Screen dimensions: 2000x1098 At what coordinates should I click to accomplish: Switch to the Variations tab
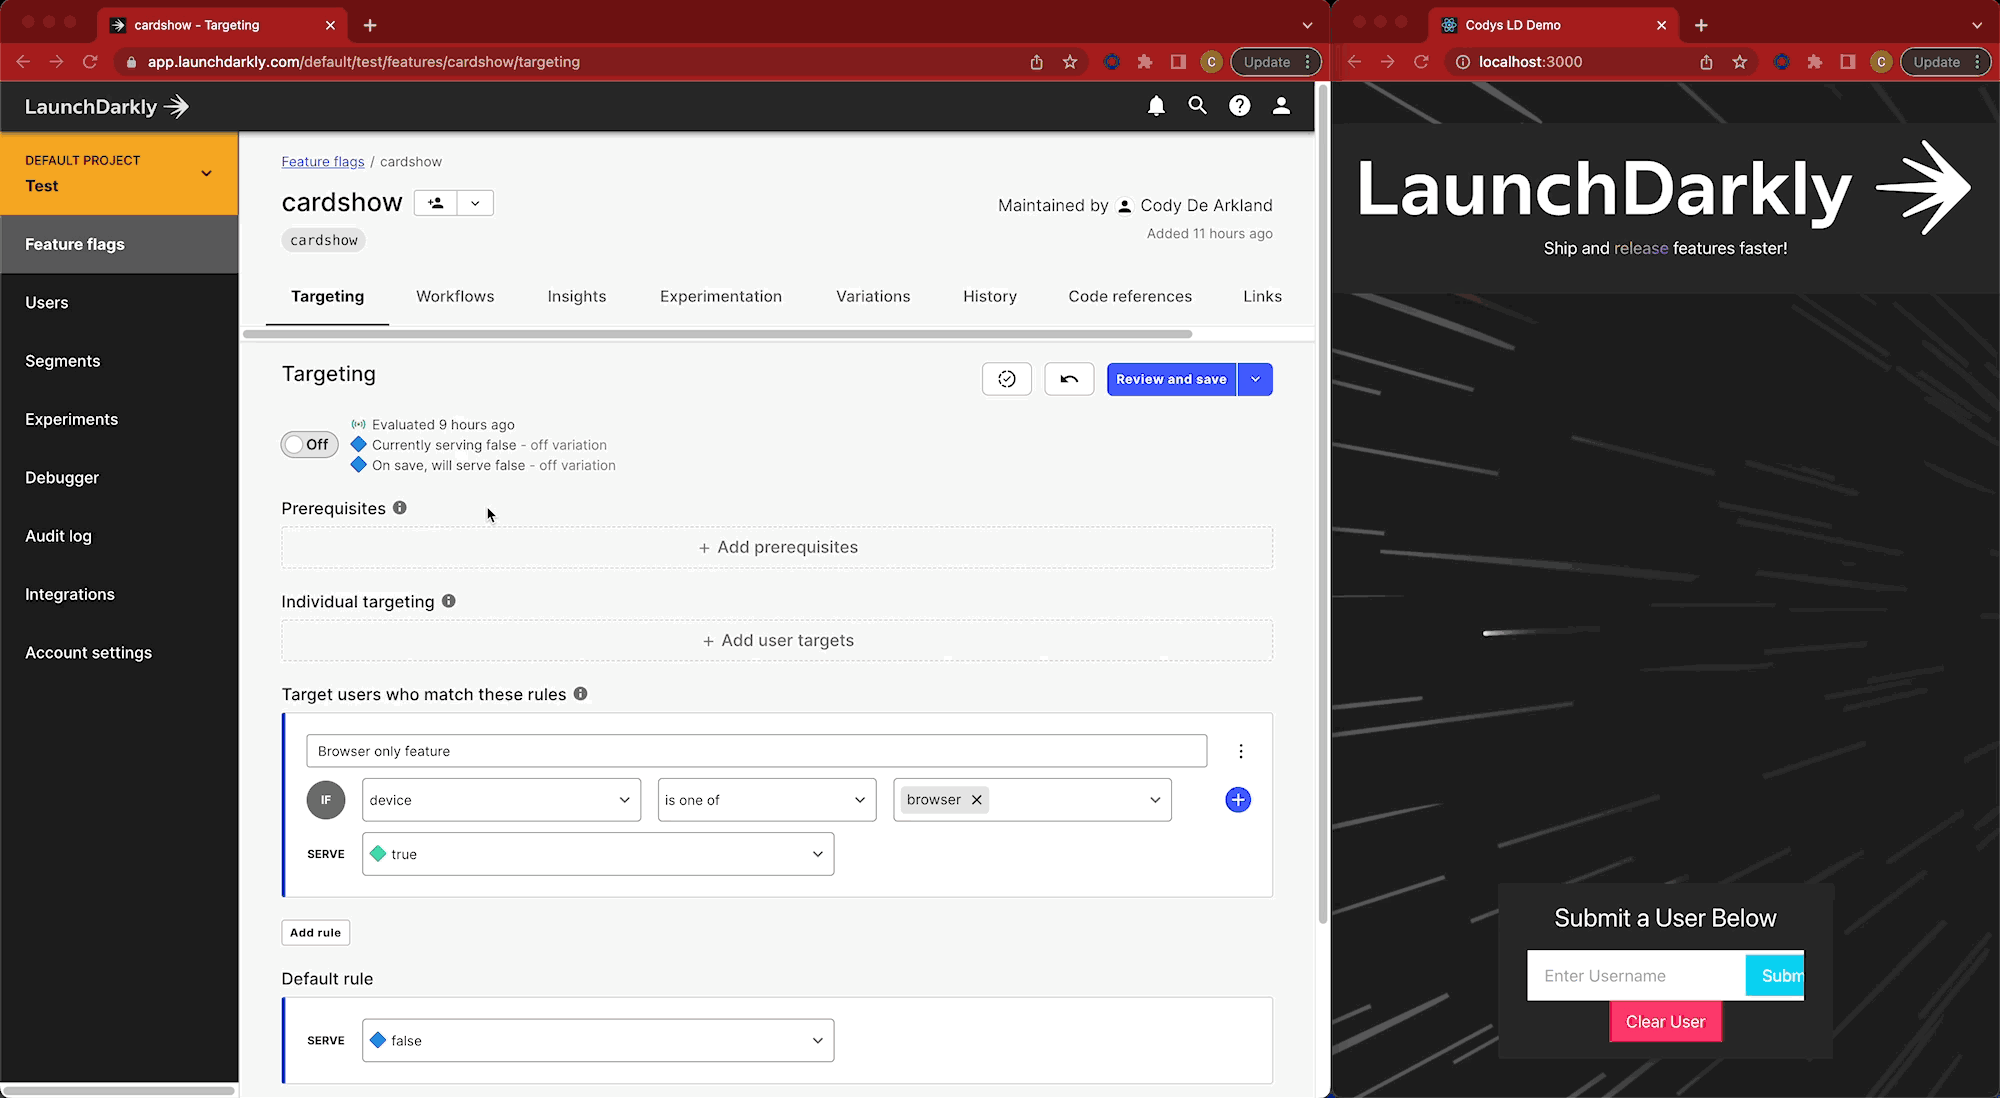tap(873, 296)
